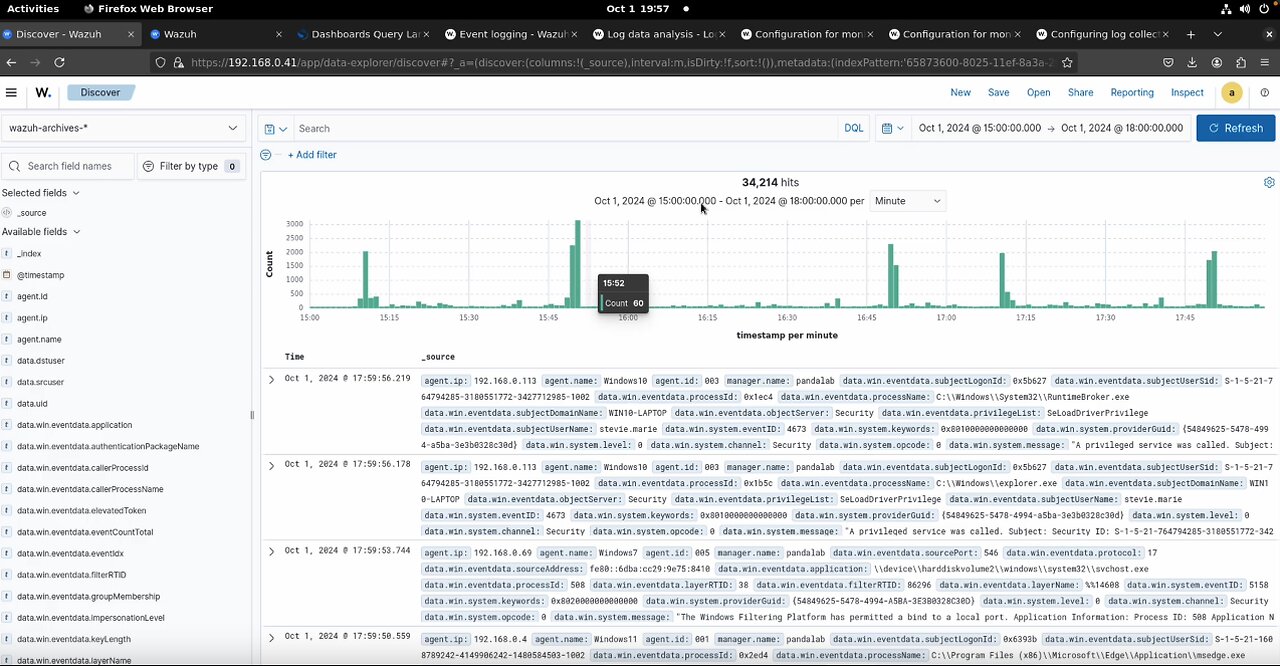Open the clock showing Oct 1 19:57
1280x666 pixels.
[638, 8]
